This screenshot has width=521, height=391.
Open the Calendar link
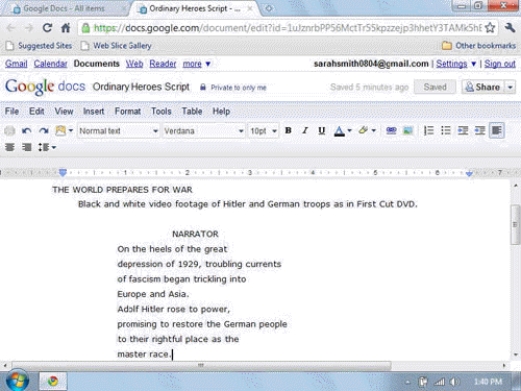click(50, 64)
